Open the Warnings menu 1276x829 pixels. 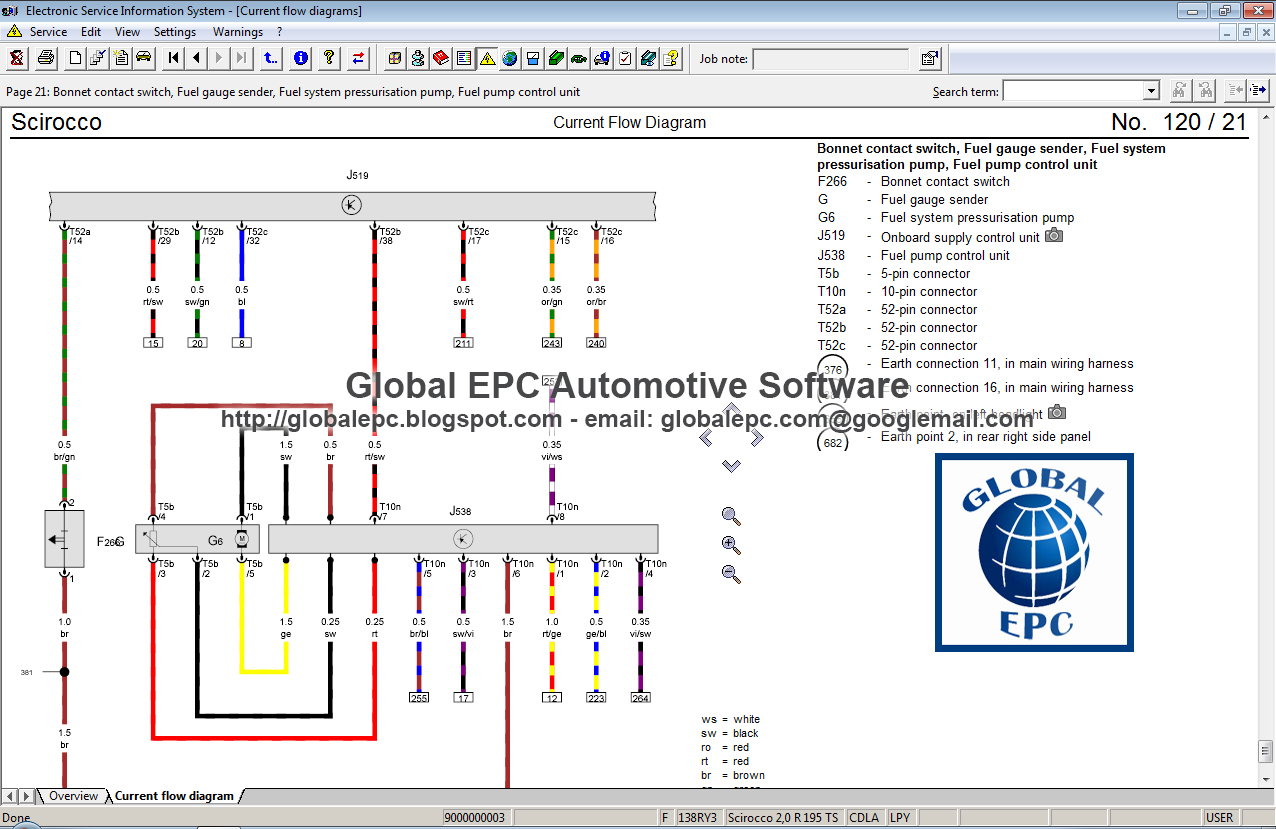coord(238,32)
